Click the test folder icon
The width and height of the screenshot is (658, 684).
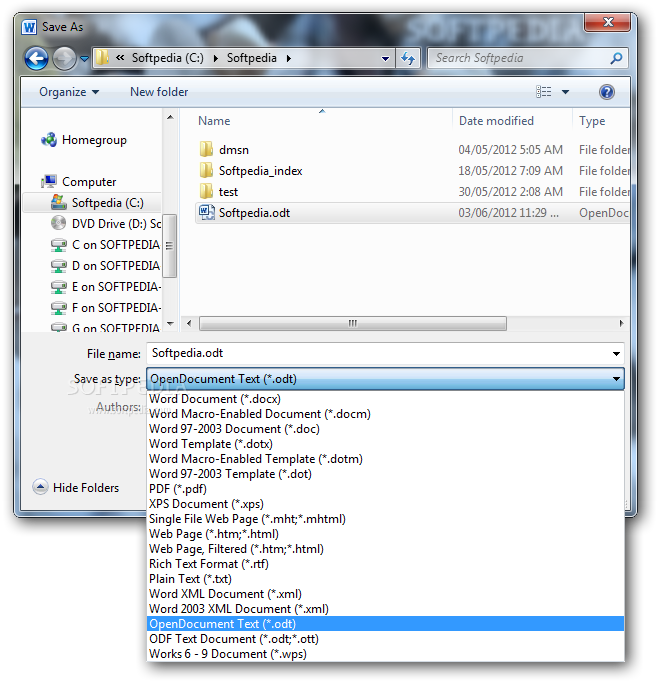pos(206,192)
